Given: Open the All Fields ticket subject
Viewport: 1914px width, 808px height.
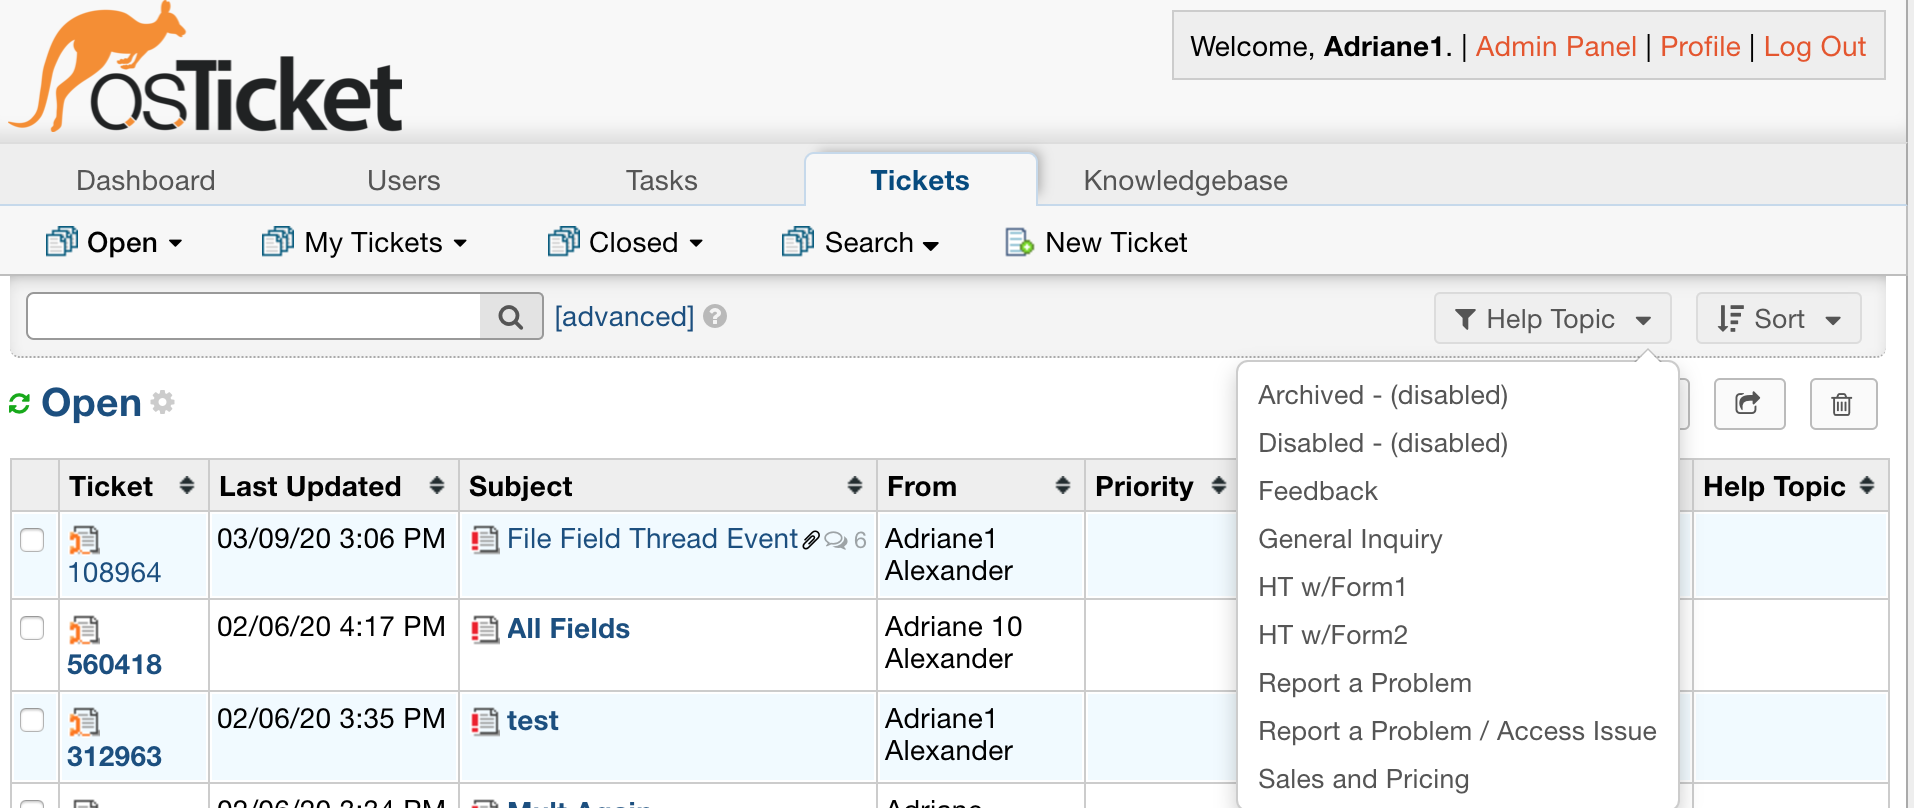Looking at the screenshot, I should click(568, 629).
